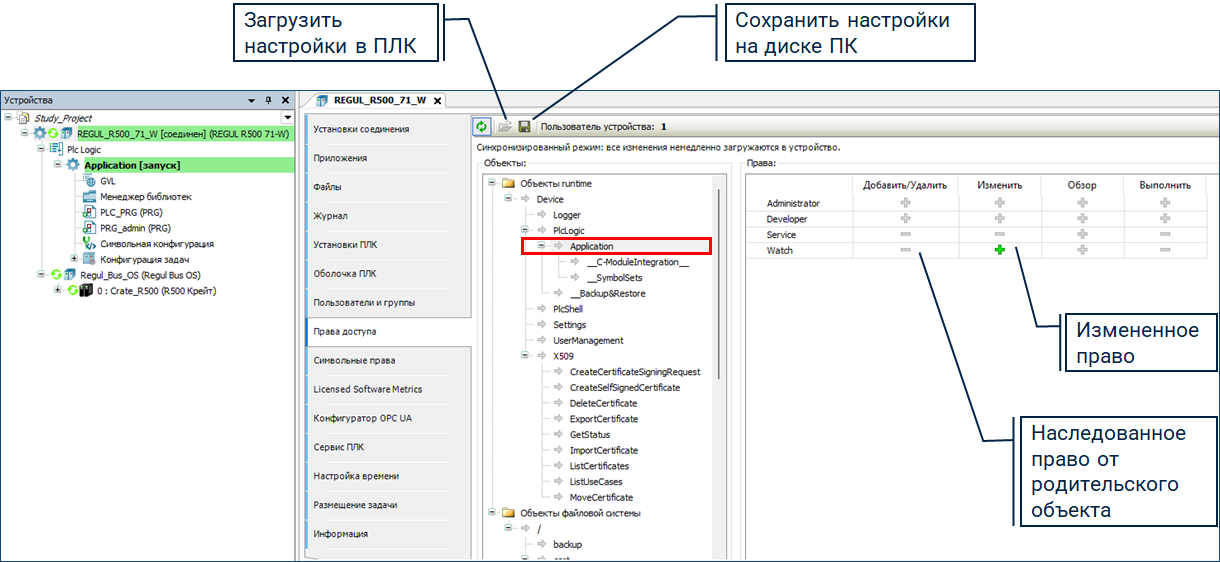The height and width of the screenshot is (562, 1220).
Task: Click the Менеджер библиотек library icon
Action: tap(90, 197)
